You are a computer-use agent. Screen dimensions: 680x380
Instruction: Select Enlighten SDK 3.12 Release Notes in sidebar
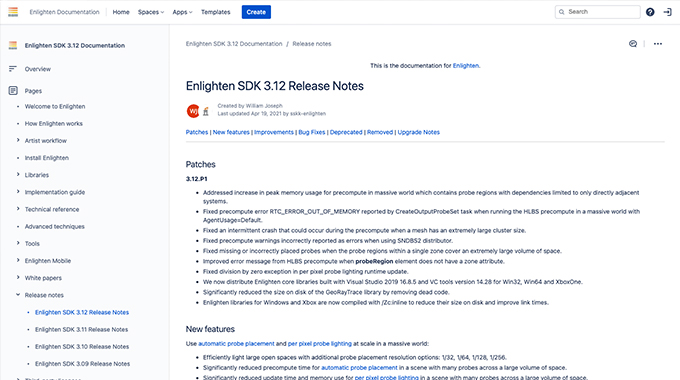pos(82,312)
